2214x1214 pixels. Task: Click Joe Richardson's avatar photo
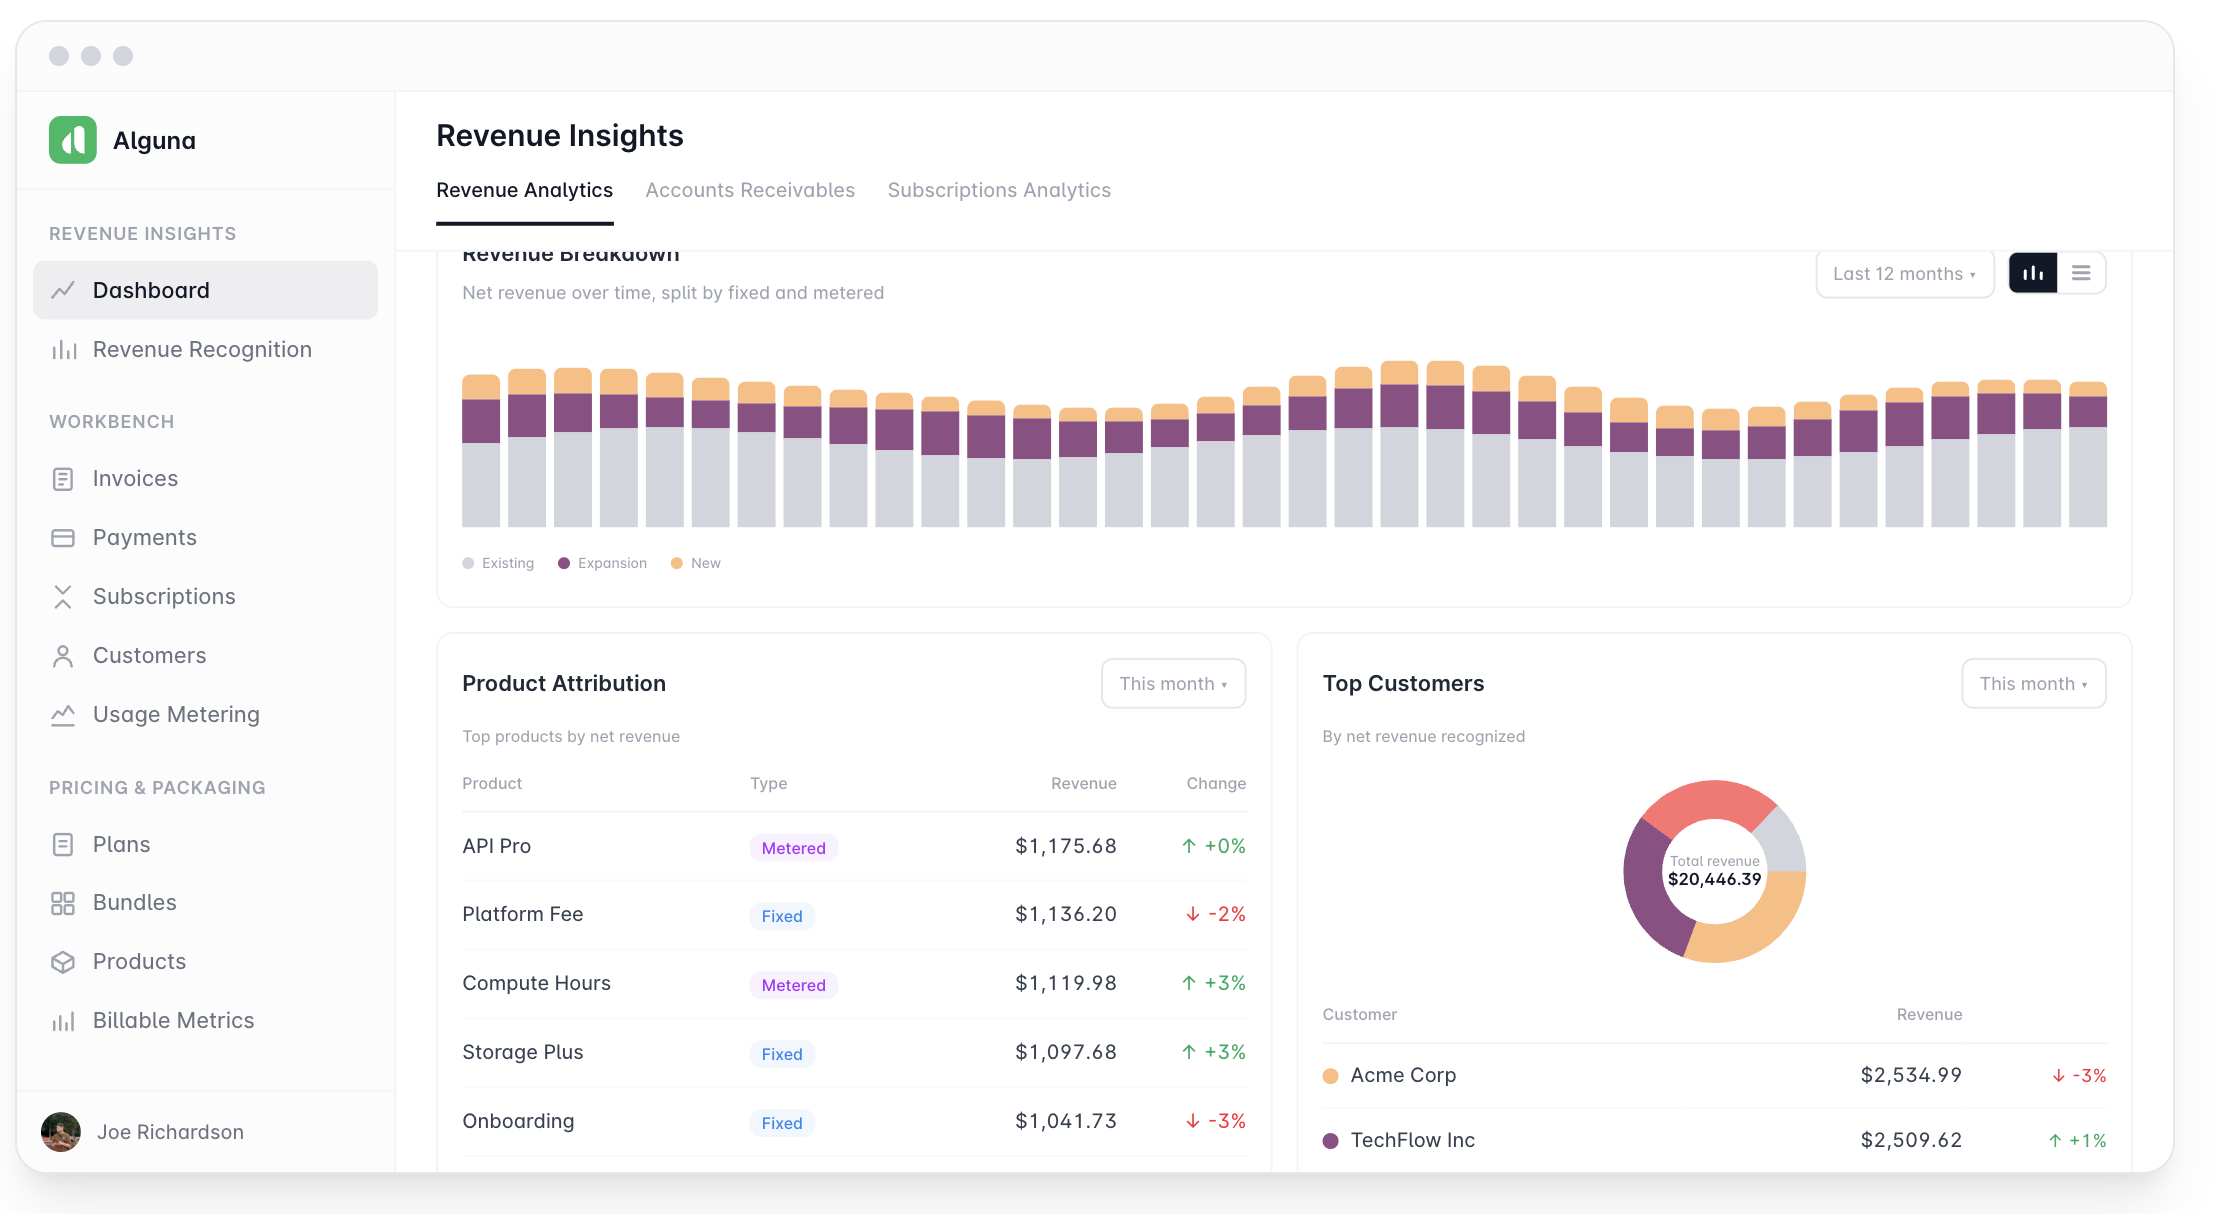point(61,1132)
